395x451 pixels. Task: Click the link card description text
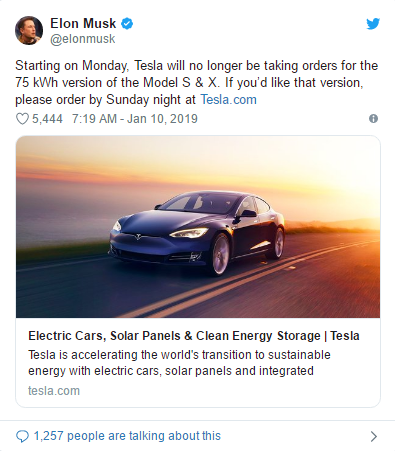pyautogui.click(x=179, y=363)
